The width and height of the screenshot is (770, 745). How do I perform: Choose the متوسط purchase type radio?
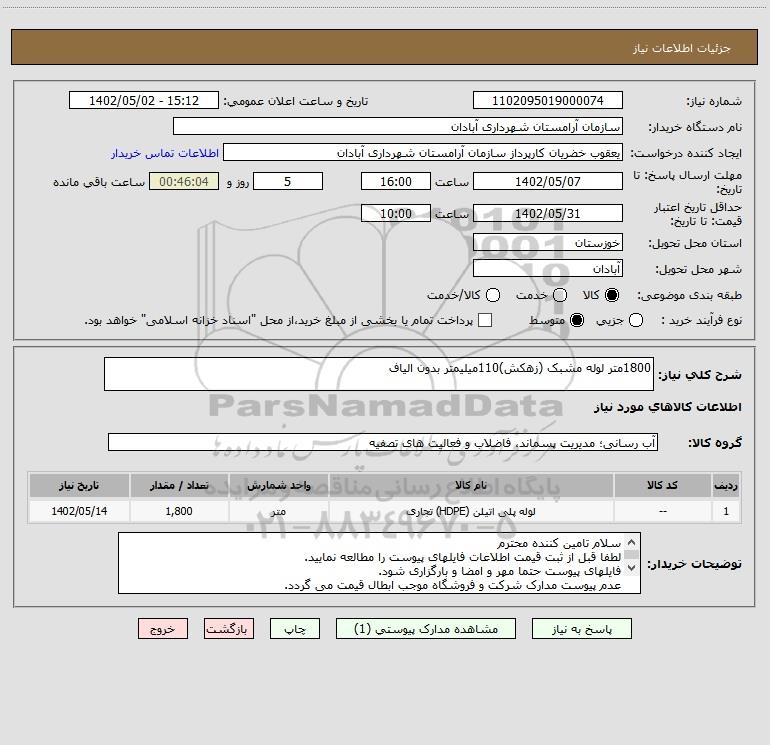point(577,320)
